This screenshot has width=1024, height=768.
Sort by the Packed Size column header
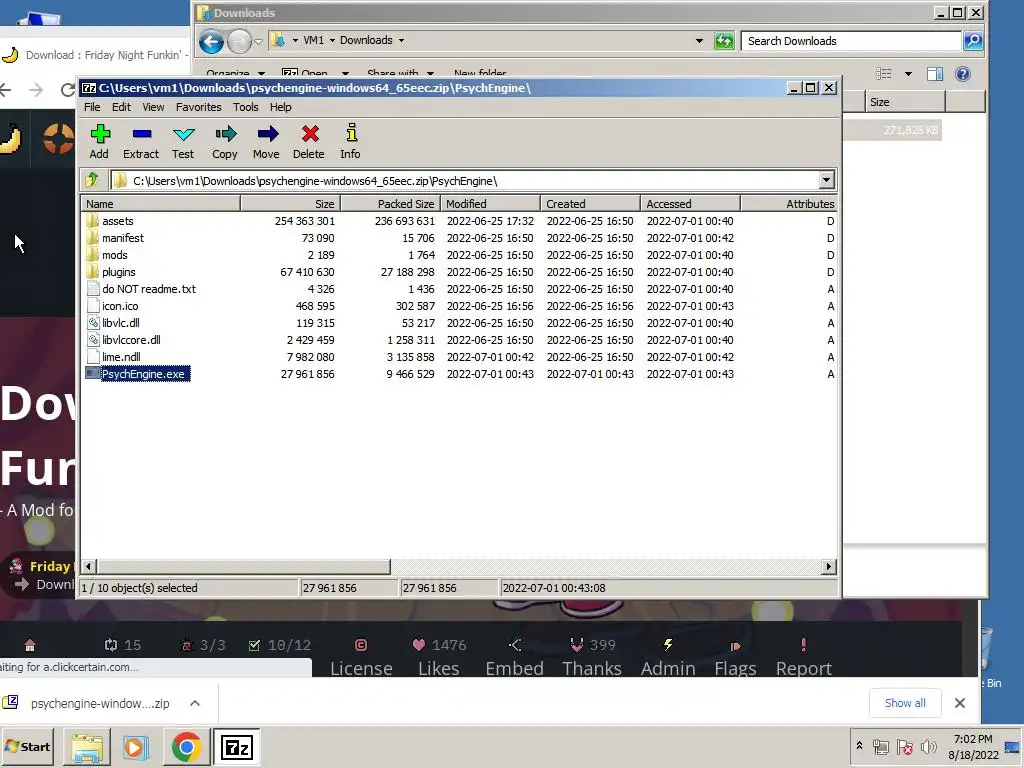coord(390,204)
